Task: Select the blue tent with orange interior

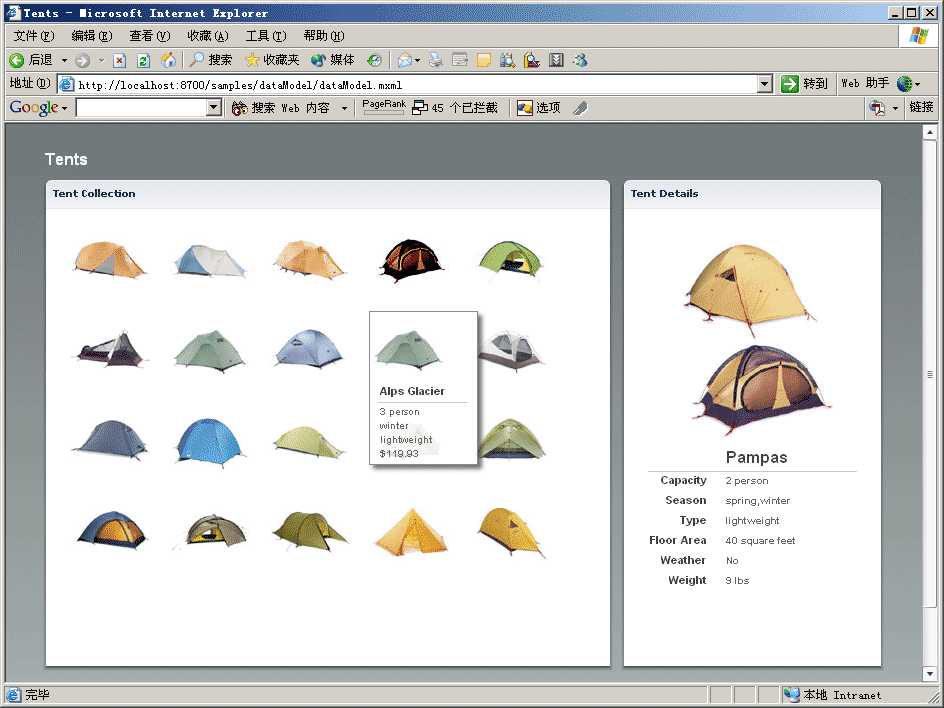Action: (111, 529)
